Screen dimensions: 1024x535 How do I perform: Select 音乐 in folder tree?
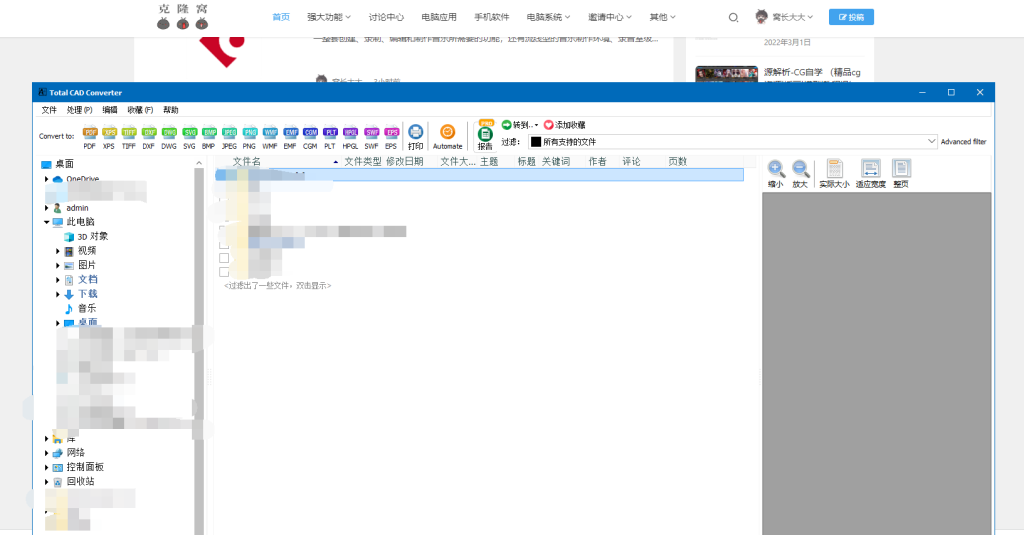[x=87, y=308]
